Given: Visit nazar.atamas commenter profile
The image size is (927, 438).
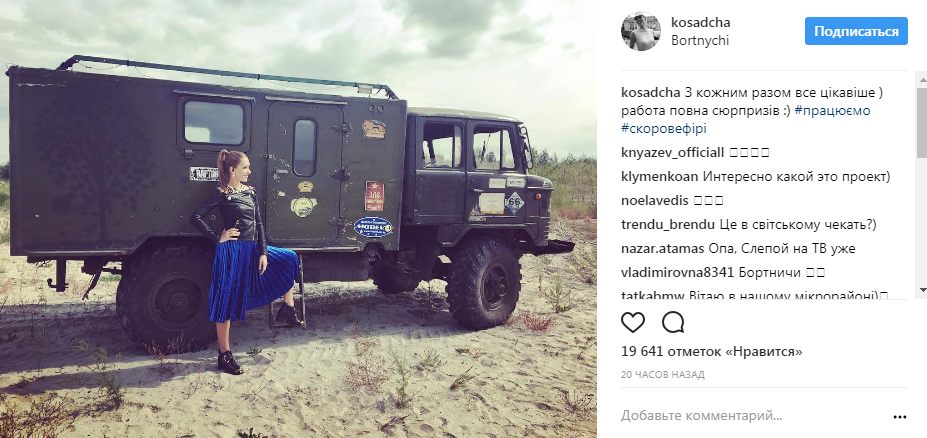Looking at the screenshot, I should pos(662,249).
